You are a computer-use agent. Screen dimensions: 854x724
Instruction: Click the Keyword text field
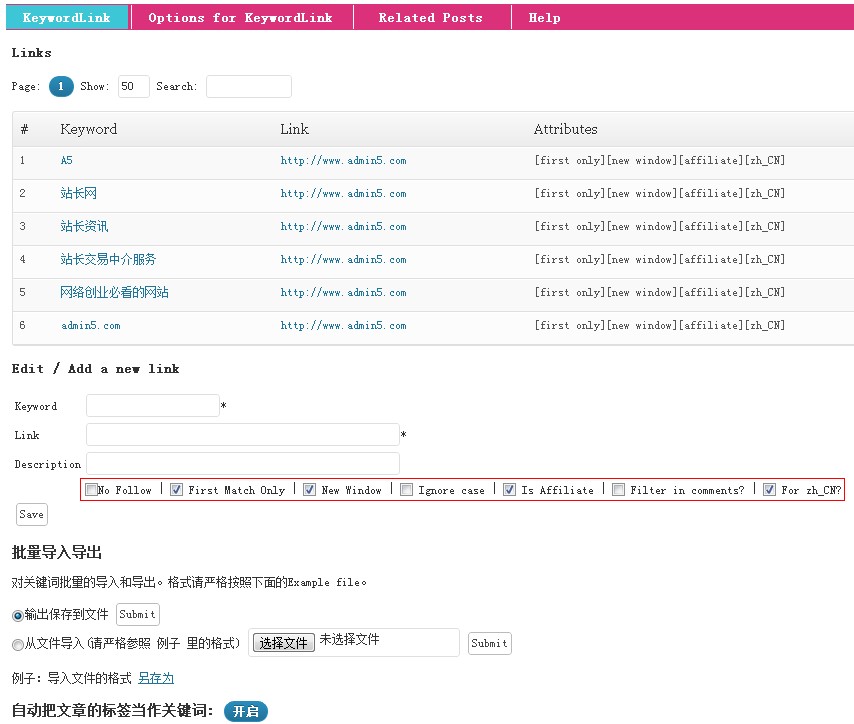(x=152, y=406)
